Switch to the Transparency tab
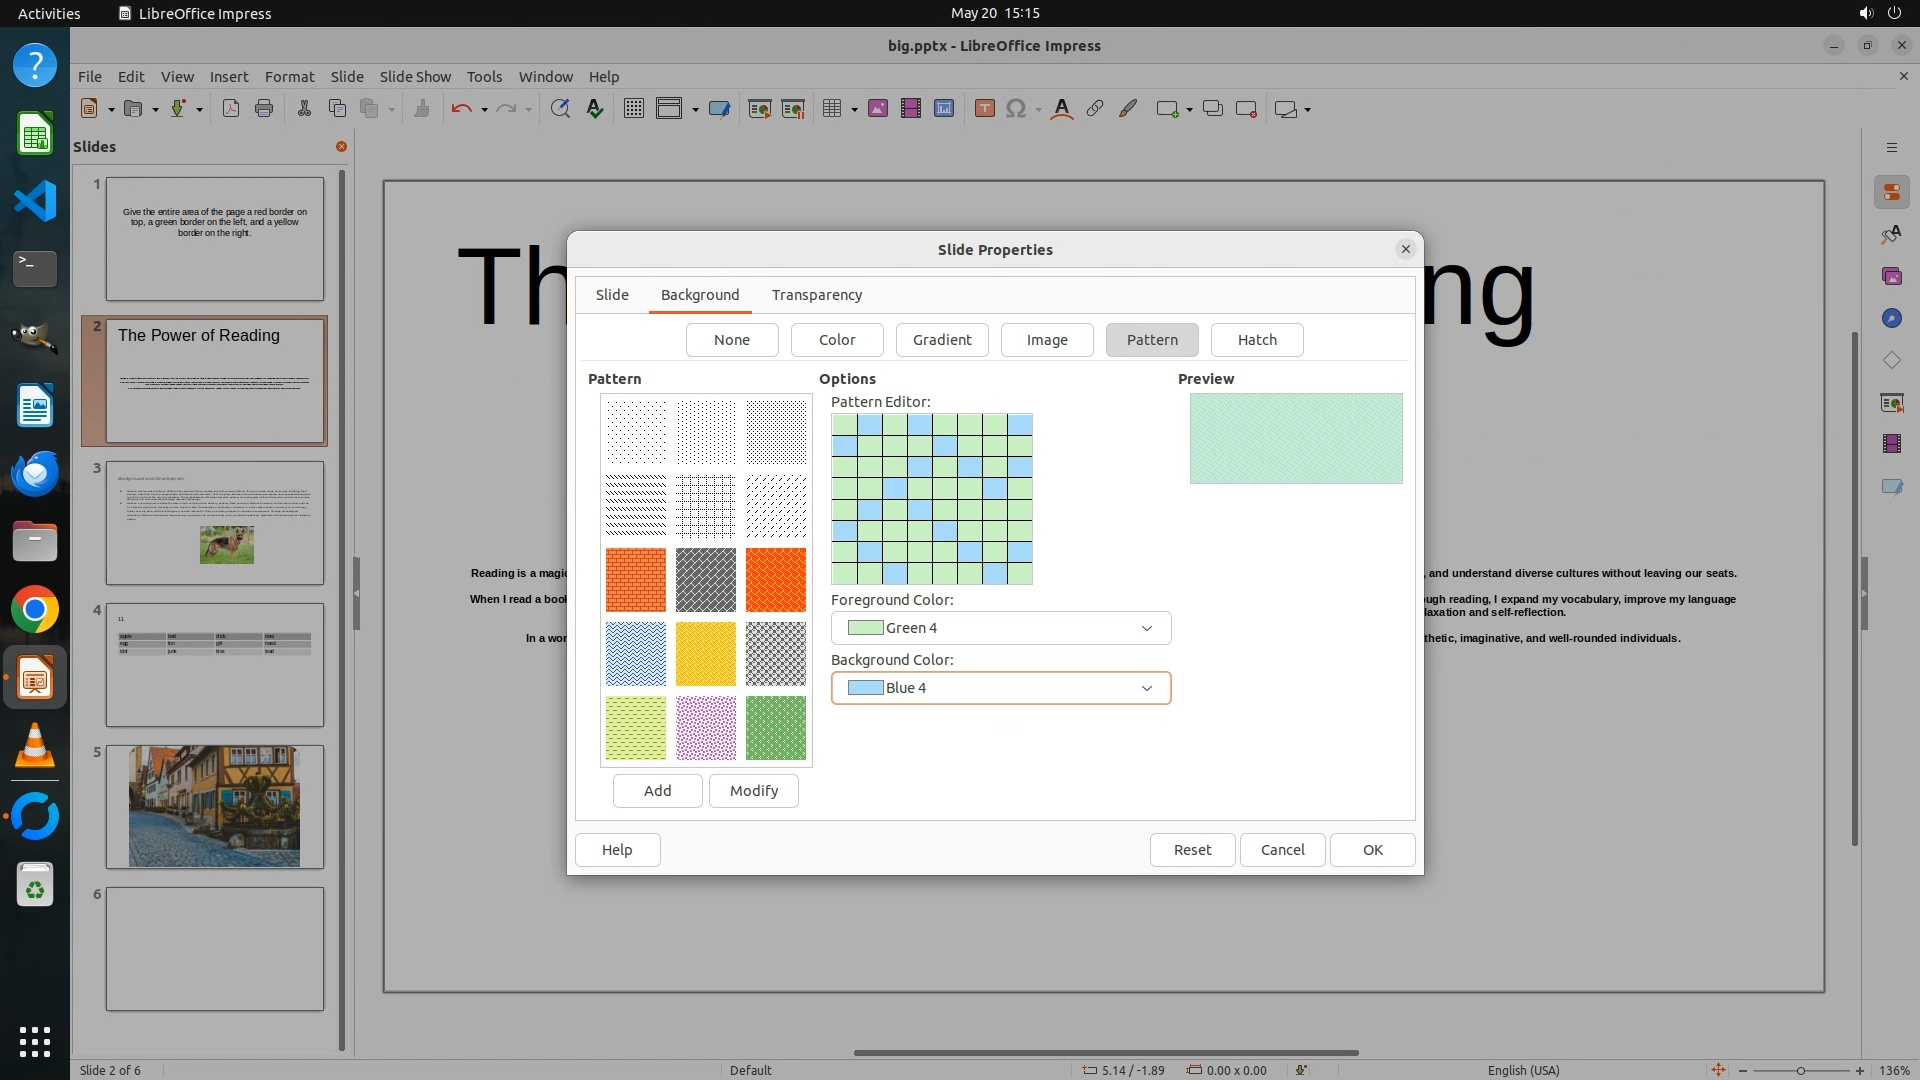1920x1080 pixels. click(817, 295)
